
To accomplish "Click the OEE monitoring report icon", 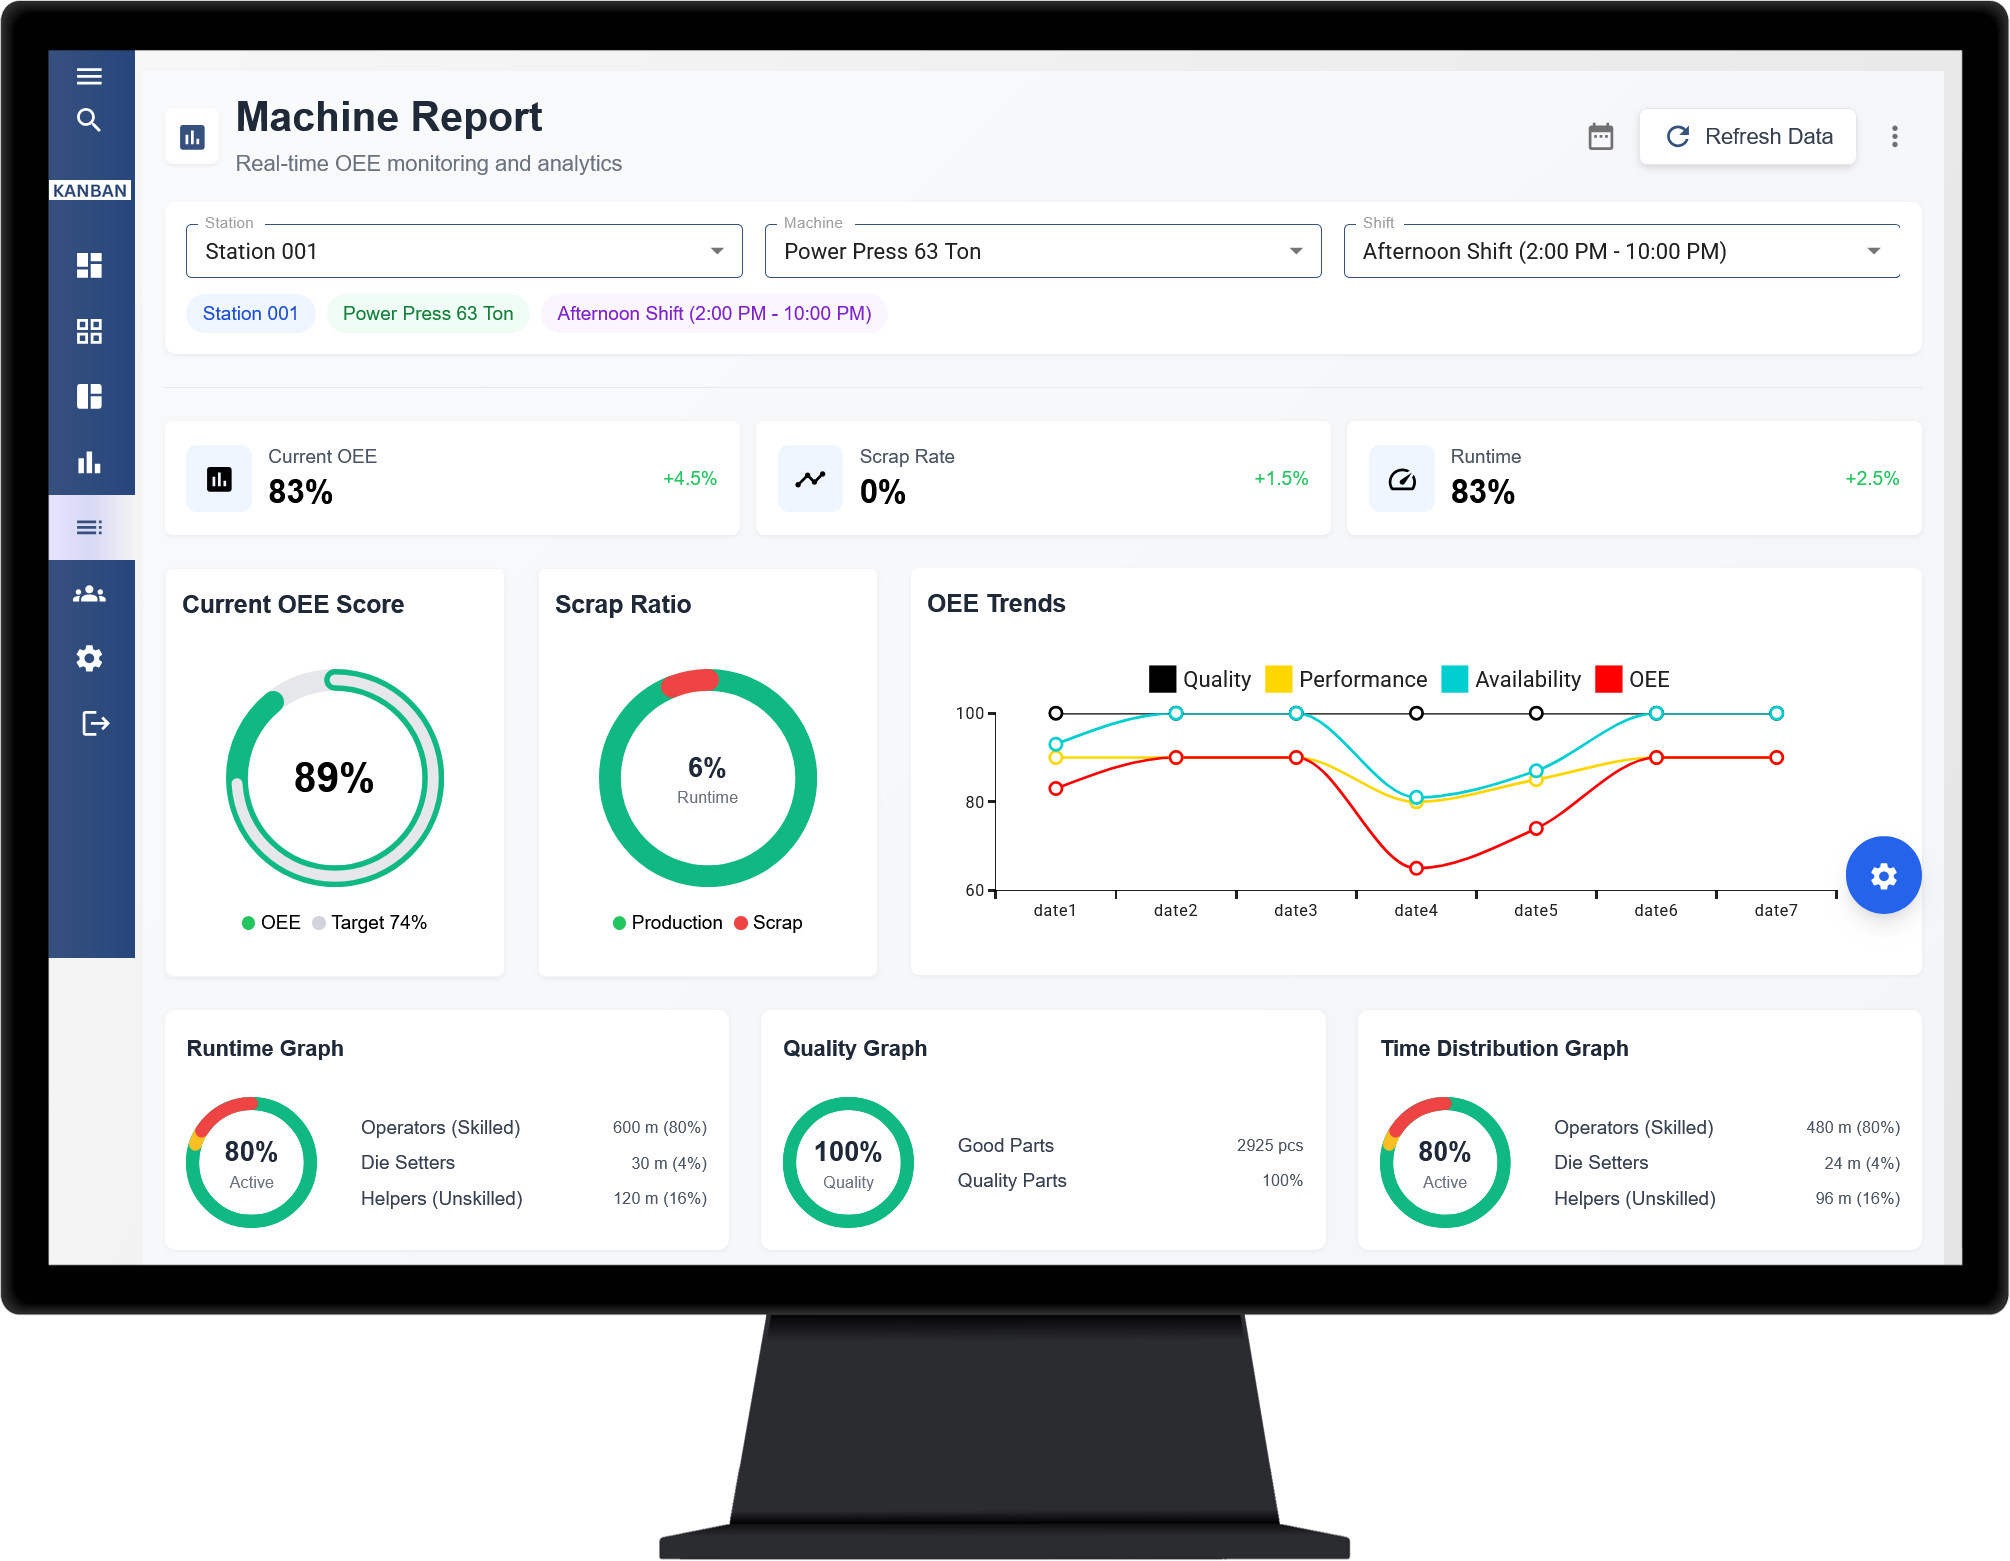I will (x=193, y=135).
